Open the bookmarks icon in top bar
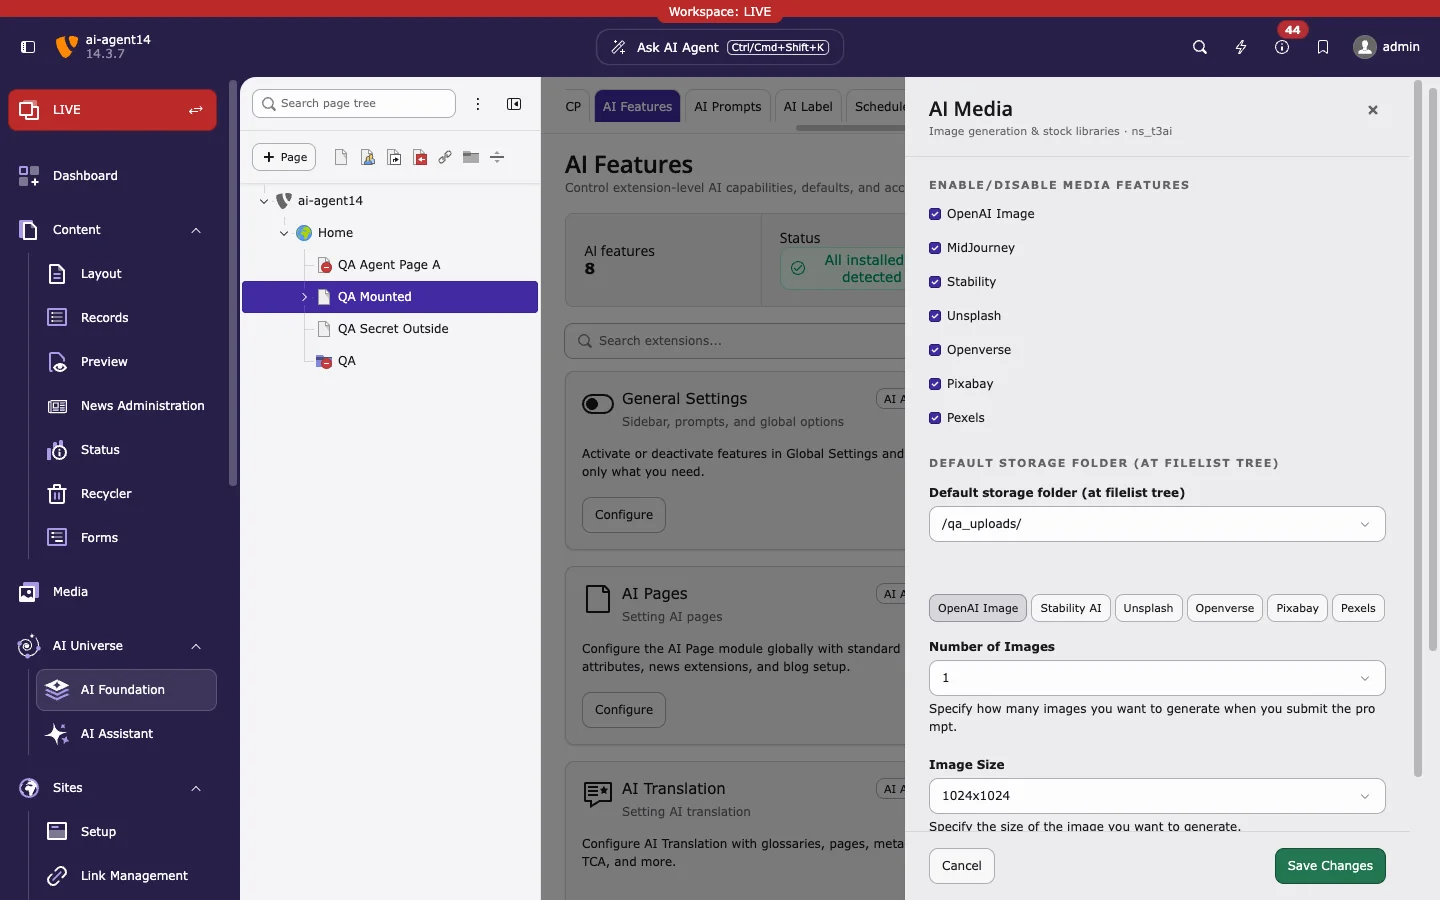Viewport: 1440px width, 900px height. click(x=1323, y=47)
